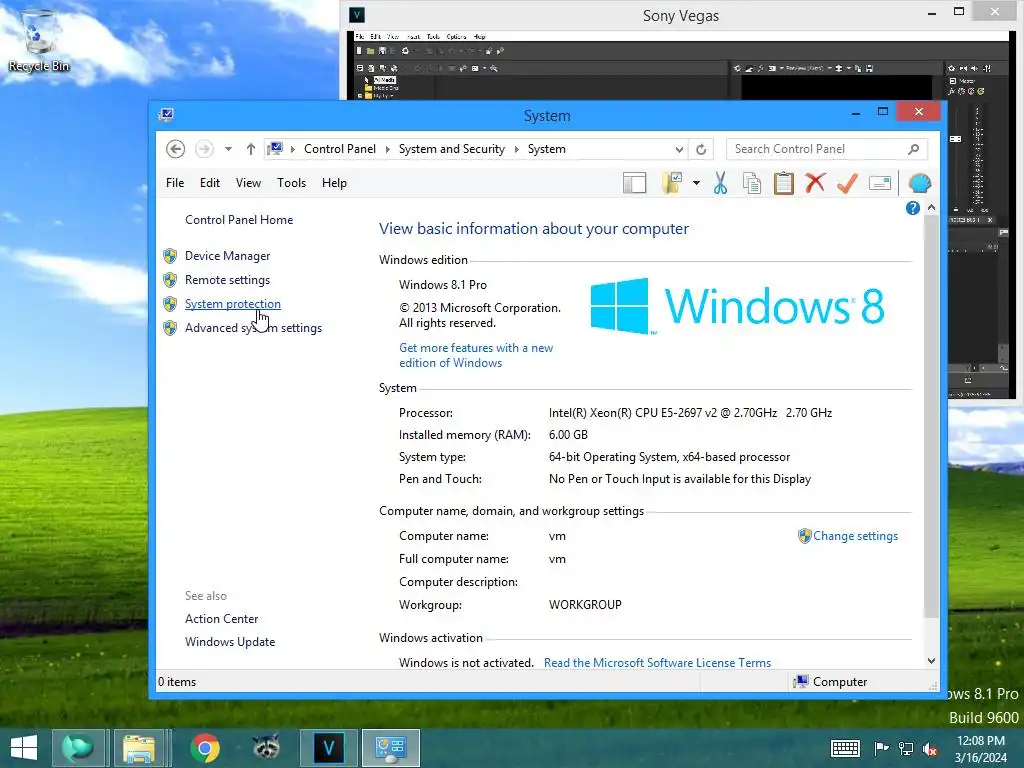Open the raccoon app on taskbar
Viewport: 1024px width, 768px height.
click(x=266, y=748)
